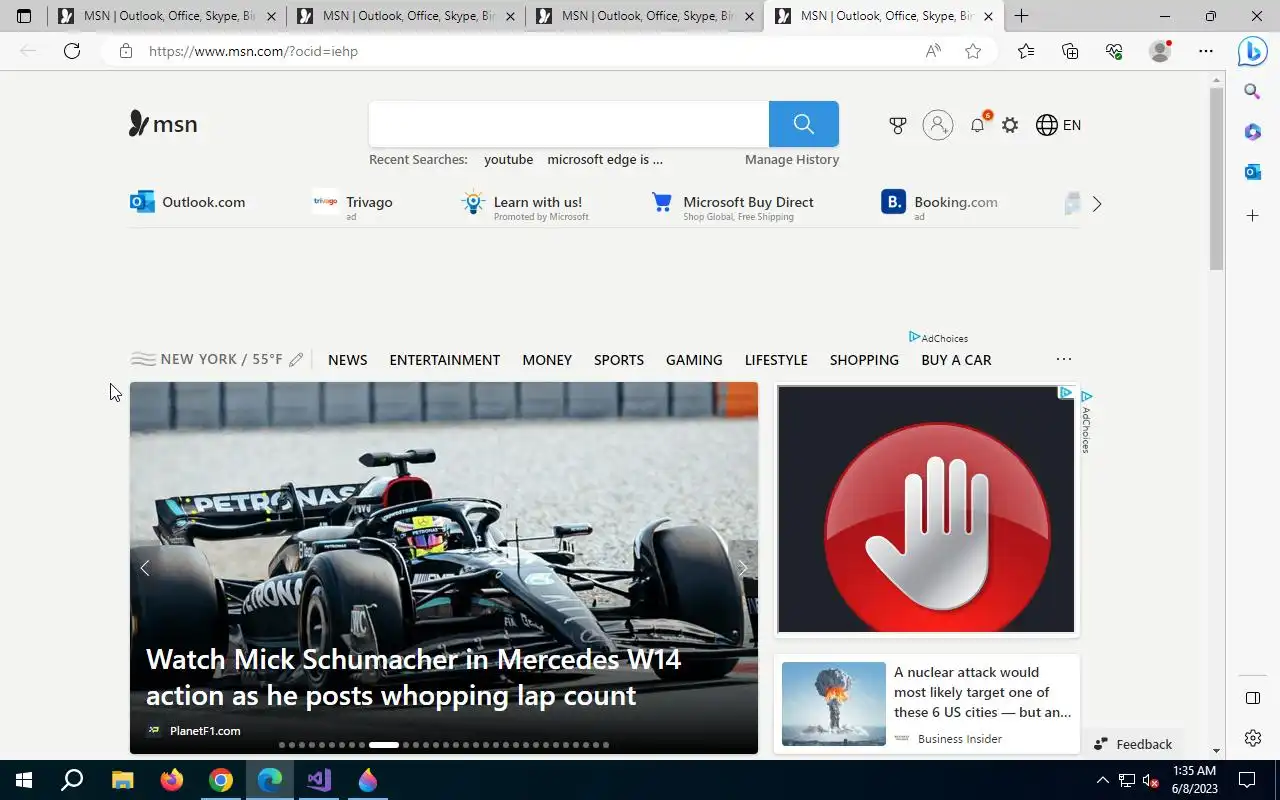Viewport: 1280px width, 800px height.
Task: Click the blue search magnifier button
Action: (x=803, y=124)
